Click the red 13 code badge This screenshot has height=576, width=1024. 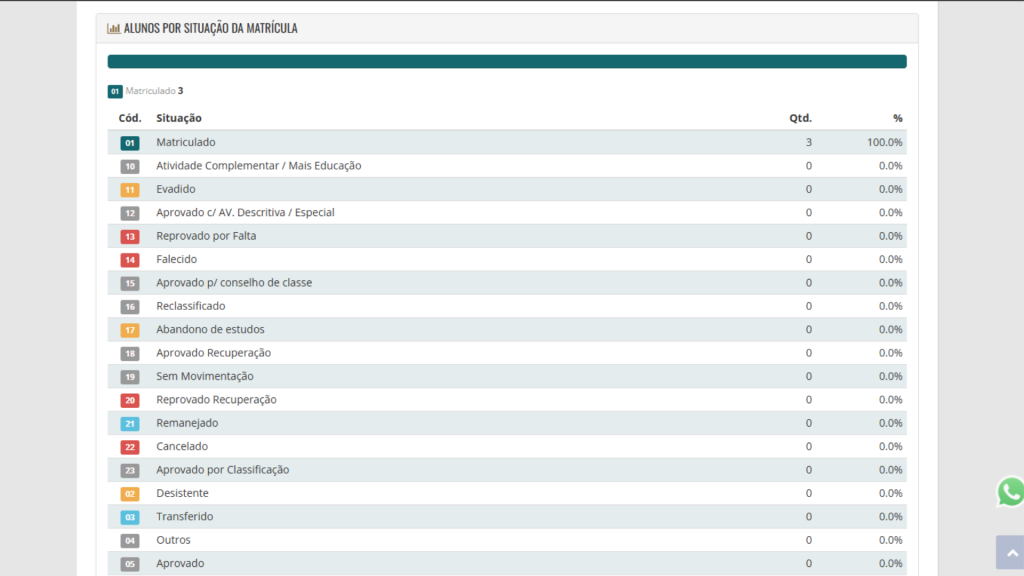click(x=130, y=237)
